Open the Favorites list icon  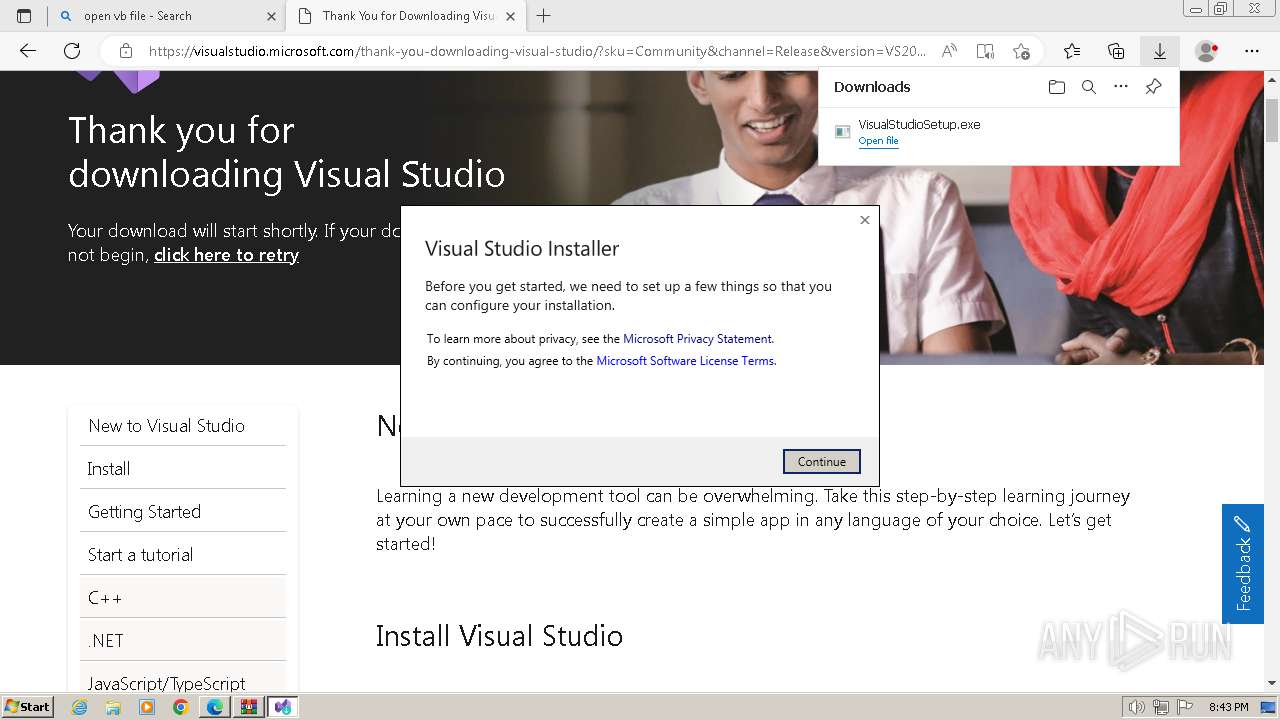point(1072,51)
